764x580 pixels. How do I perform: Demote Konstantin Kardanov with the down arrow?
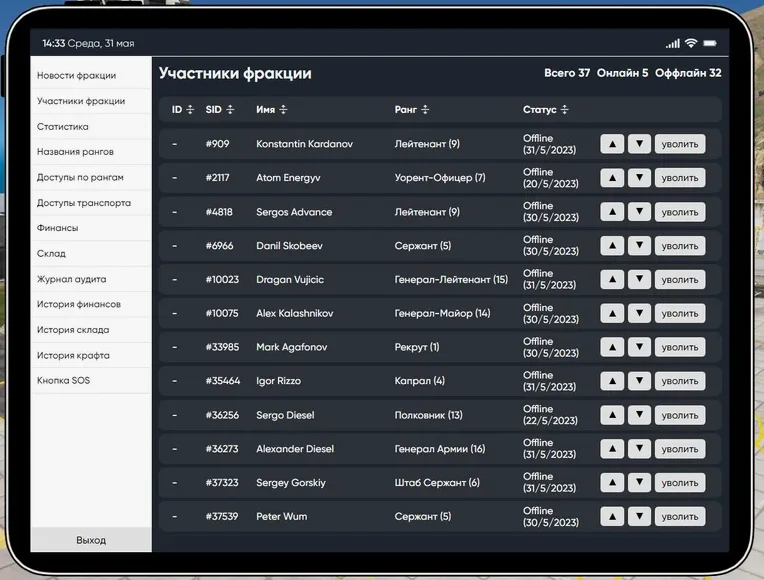pos(639,144)
